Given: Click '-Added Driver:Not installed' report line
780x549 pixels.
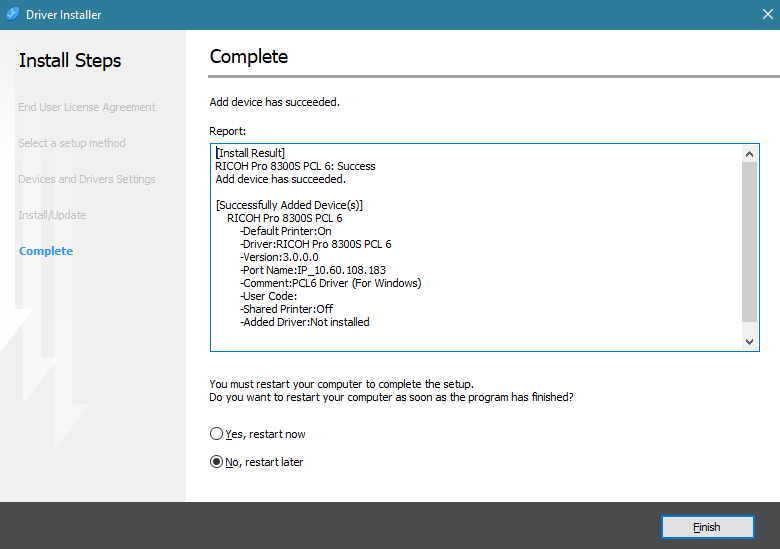Looking at the screenshot, I should [x=304, y=322].
